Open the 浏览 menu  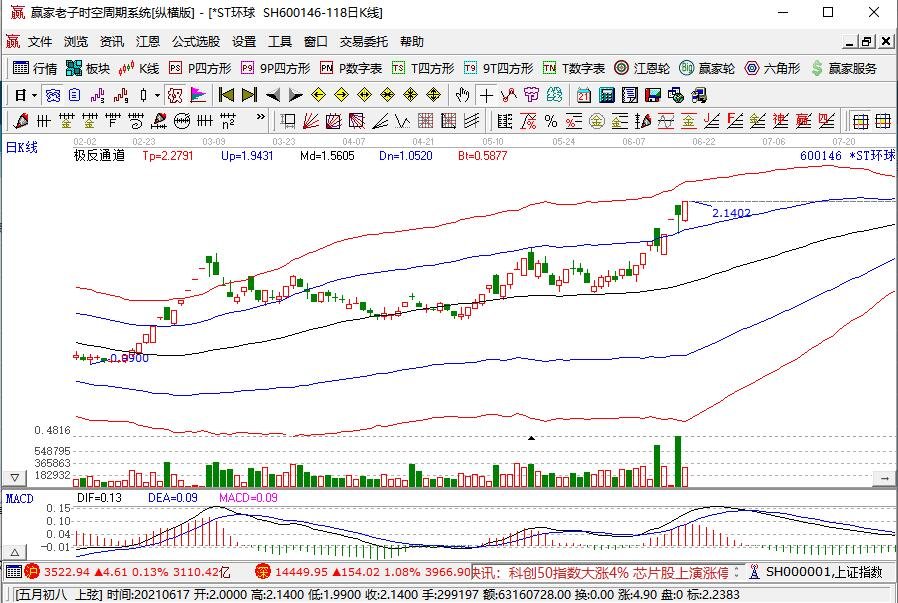(76, 42)
